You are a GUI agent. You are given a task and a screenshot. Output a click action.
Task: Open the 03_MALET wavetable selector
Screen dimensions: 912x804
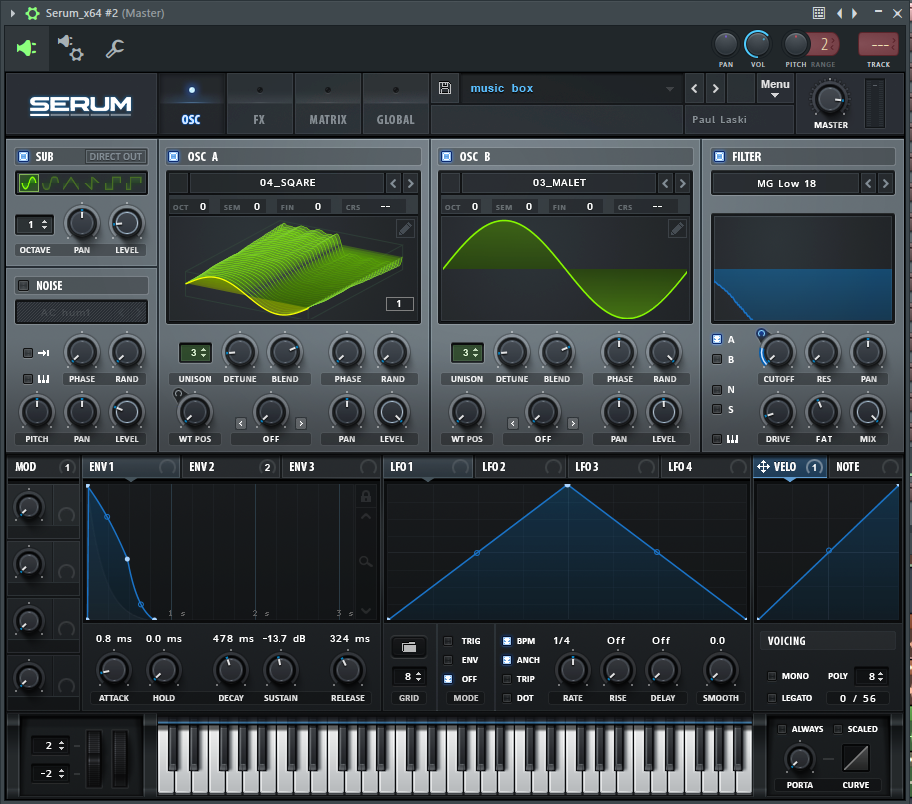(x=559, y=183)
